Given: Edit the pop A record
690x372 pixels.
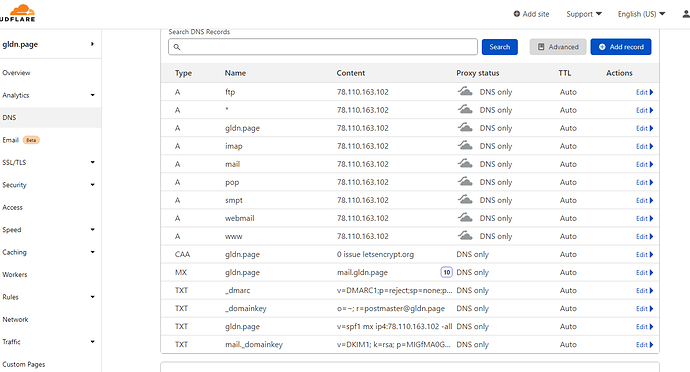Looking at the screenshot, I should coord(645,182).
